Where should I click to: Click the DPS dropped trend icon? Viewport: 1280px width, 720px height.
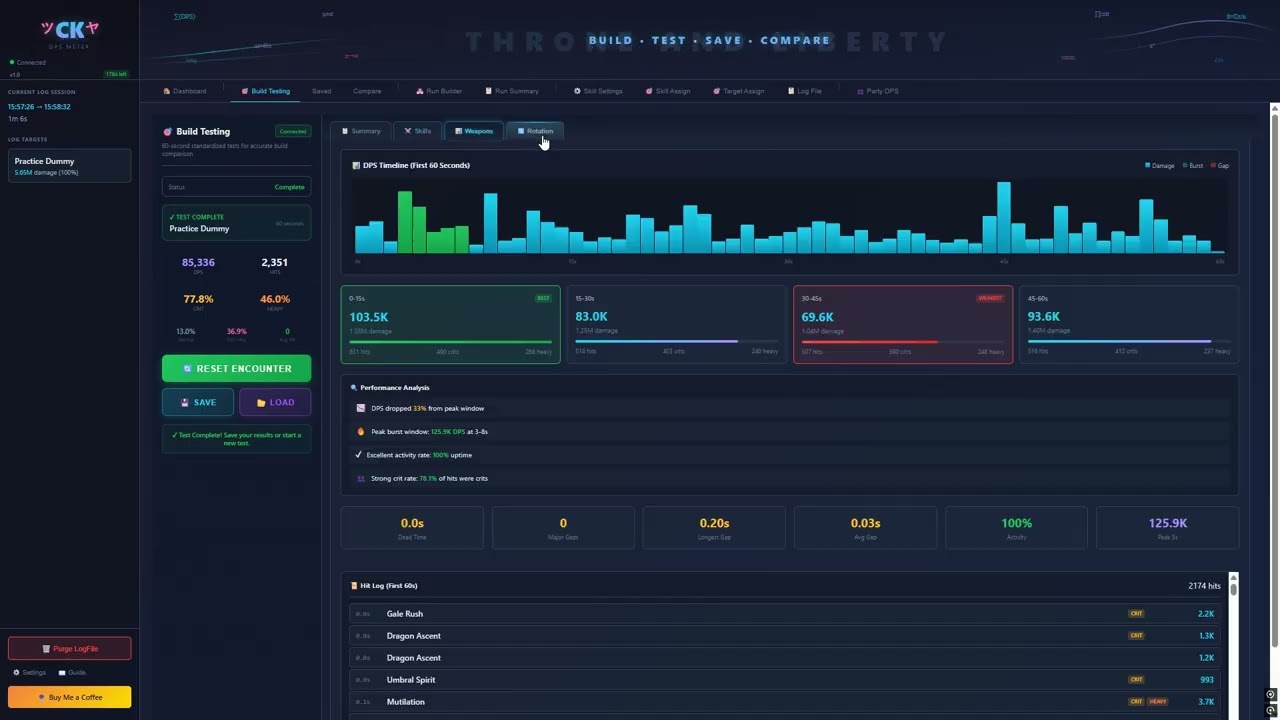361,408
